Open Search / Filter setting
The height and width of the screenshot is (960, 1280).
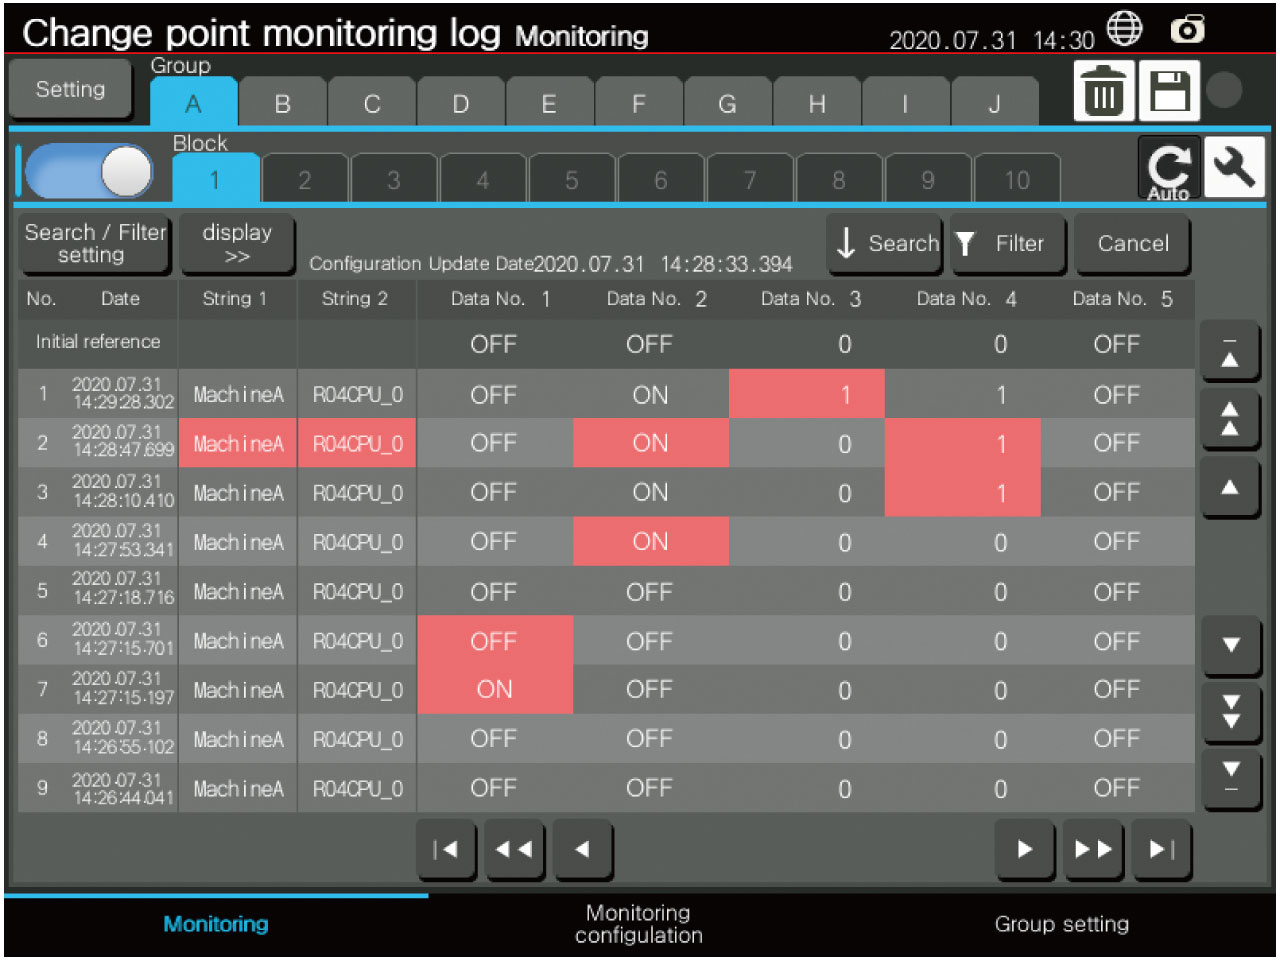tap(94, 244)
